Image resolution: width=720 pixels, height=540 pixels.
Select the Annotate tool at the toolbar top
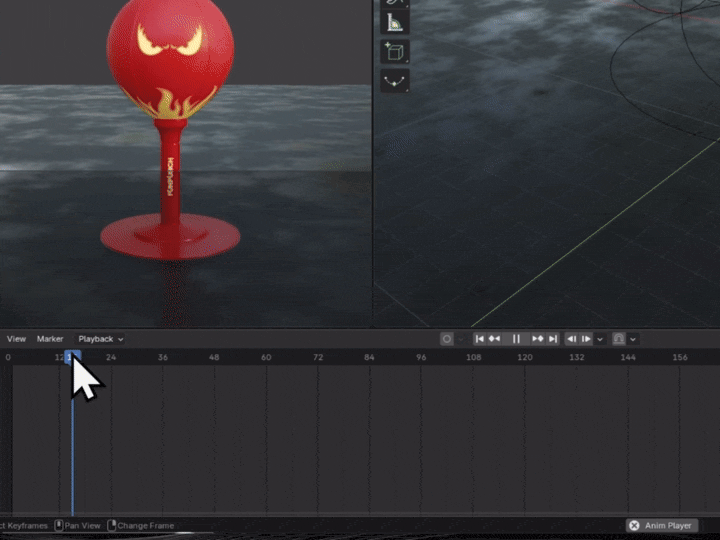(x=395, y=3)
